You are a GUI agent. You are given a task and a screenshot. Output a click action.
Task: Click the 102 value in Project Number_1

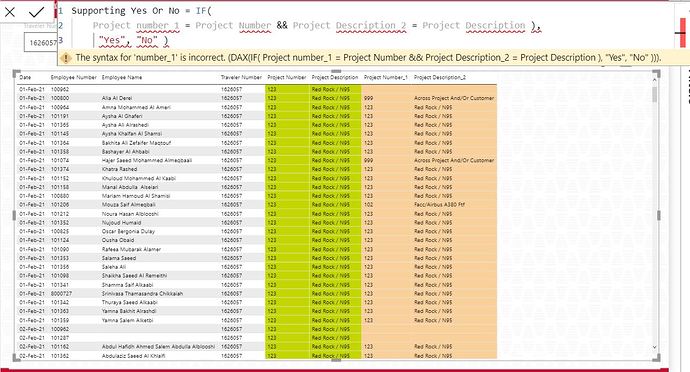tap(368, 205)
